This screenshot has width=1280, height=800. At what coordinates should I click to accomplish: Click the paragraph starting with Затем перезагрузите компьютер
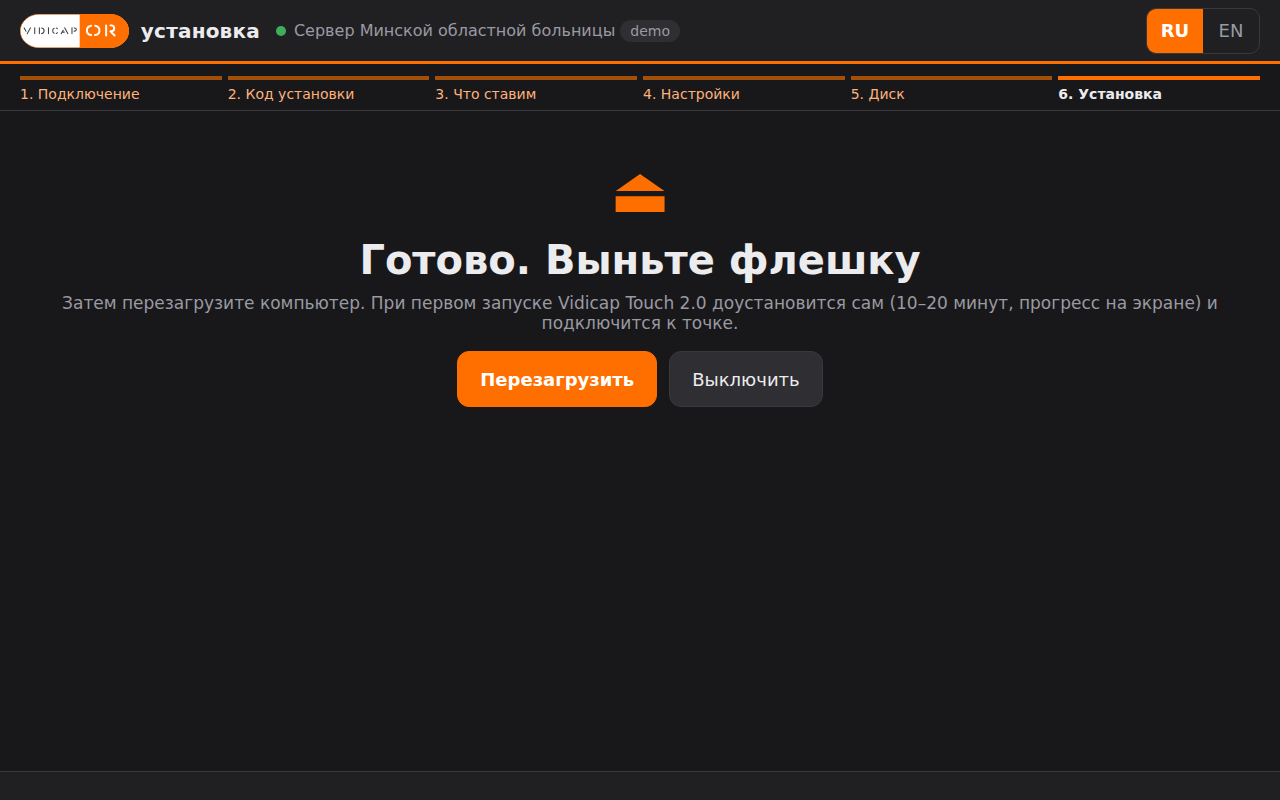point(640,313)
